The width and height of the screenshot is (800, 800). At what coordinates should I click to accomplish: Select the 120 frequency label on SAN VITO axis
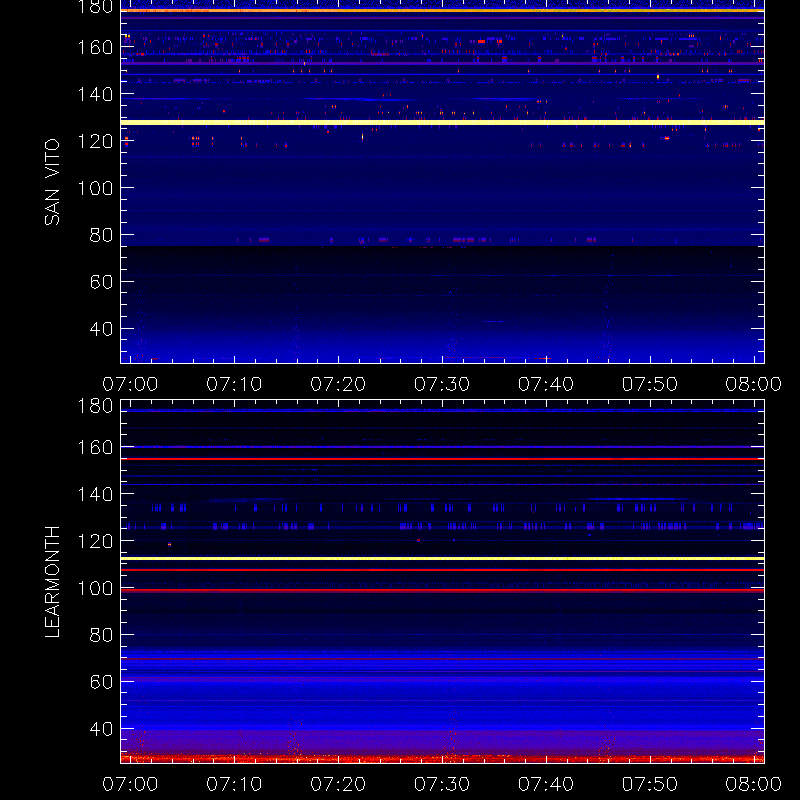(95, 141)
